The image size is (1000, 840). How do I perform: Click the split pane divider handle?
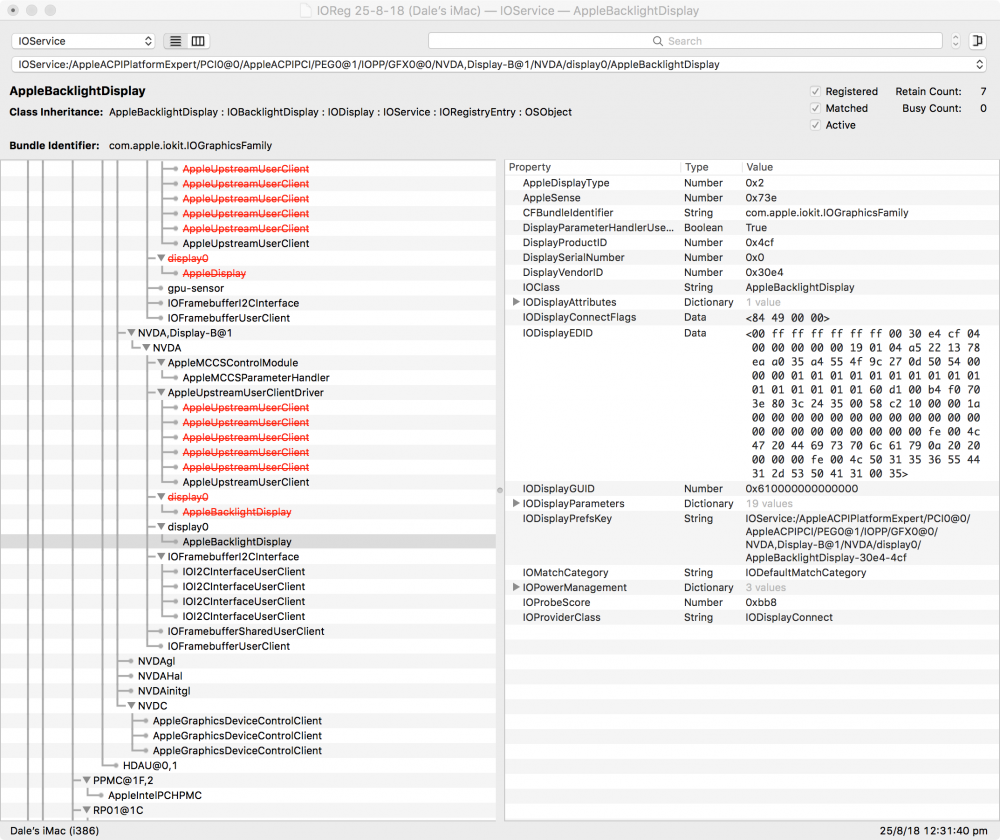[x=500, y=490]
